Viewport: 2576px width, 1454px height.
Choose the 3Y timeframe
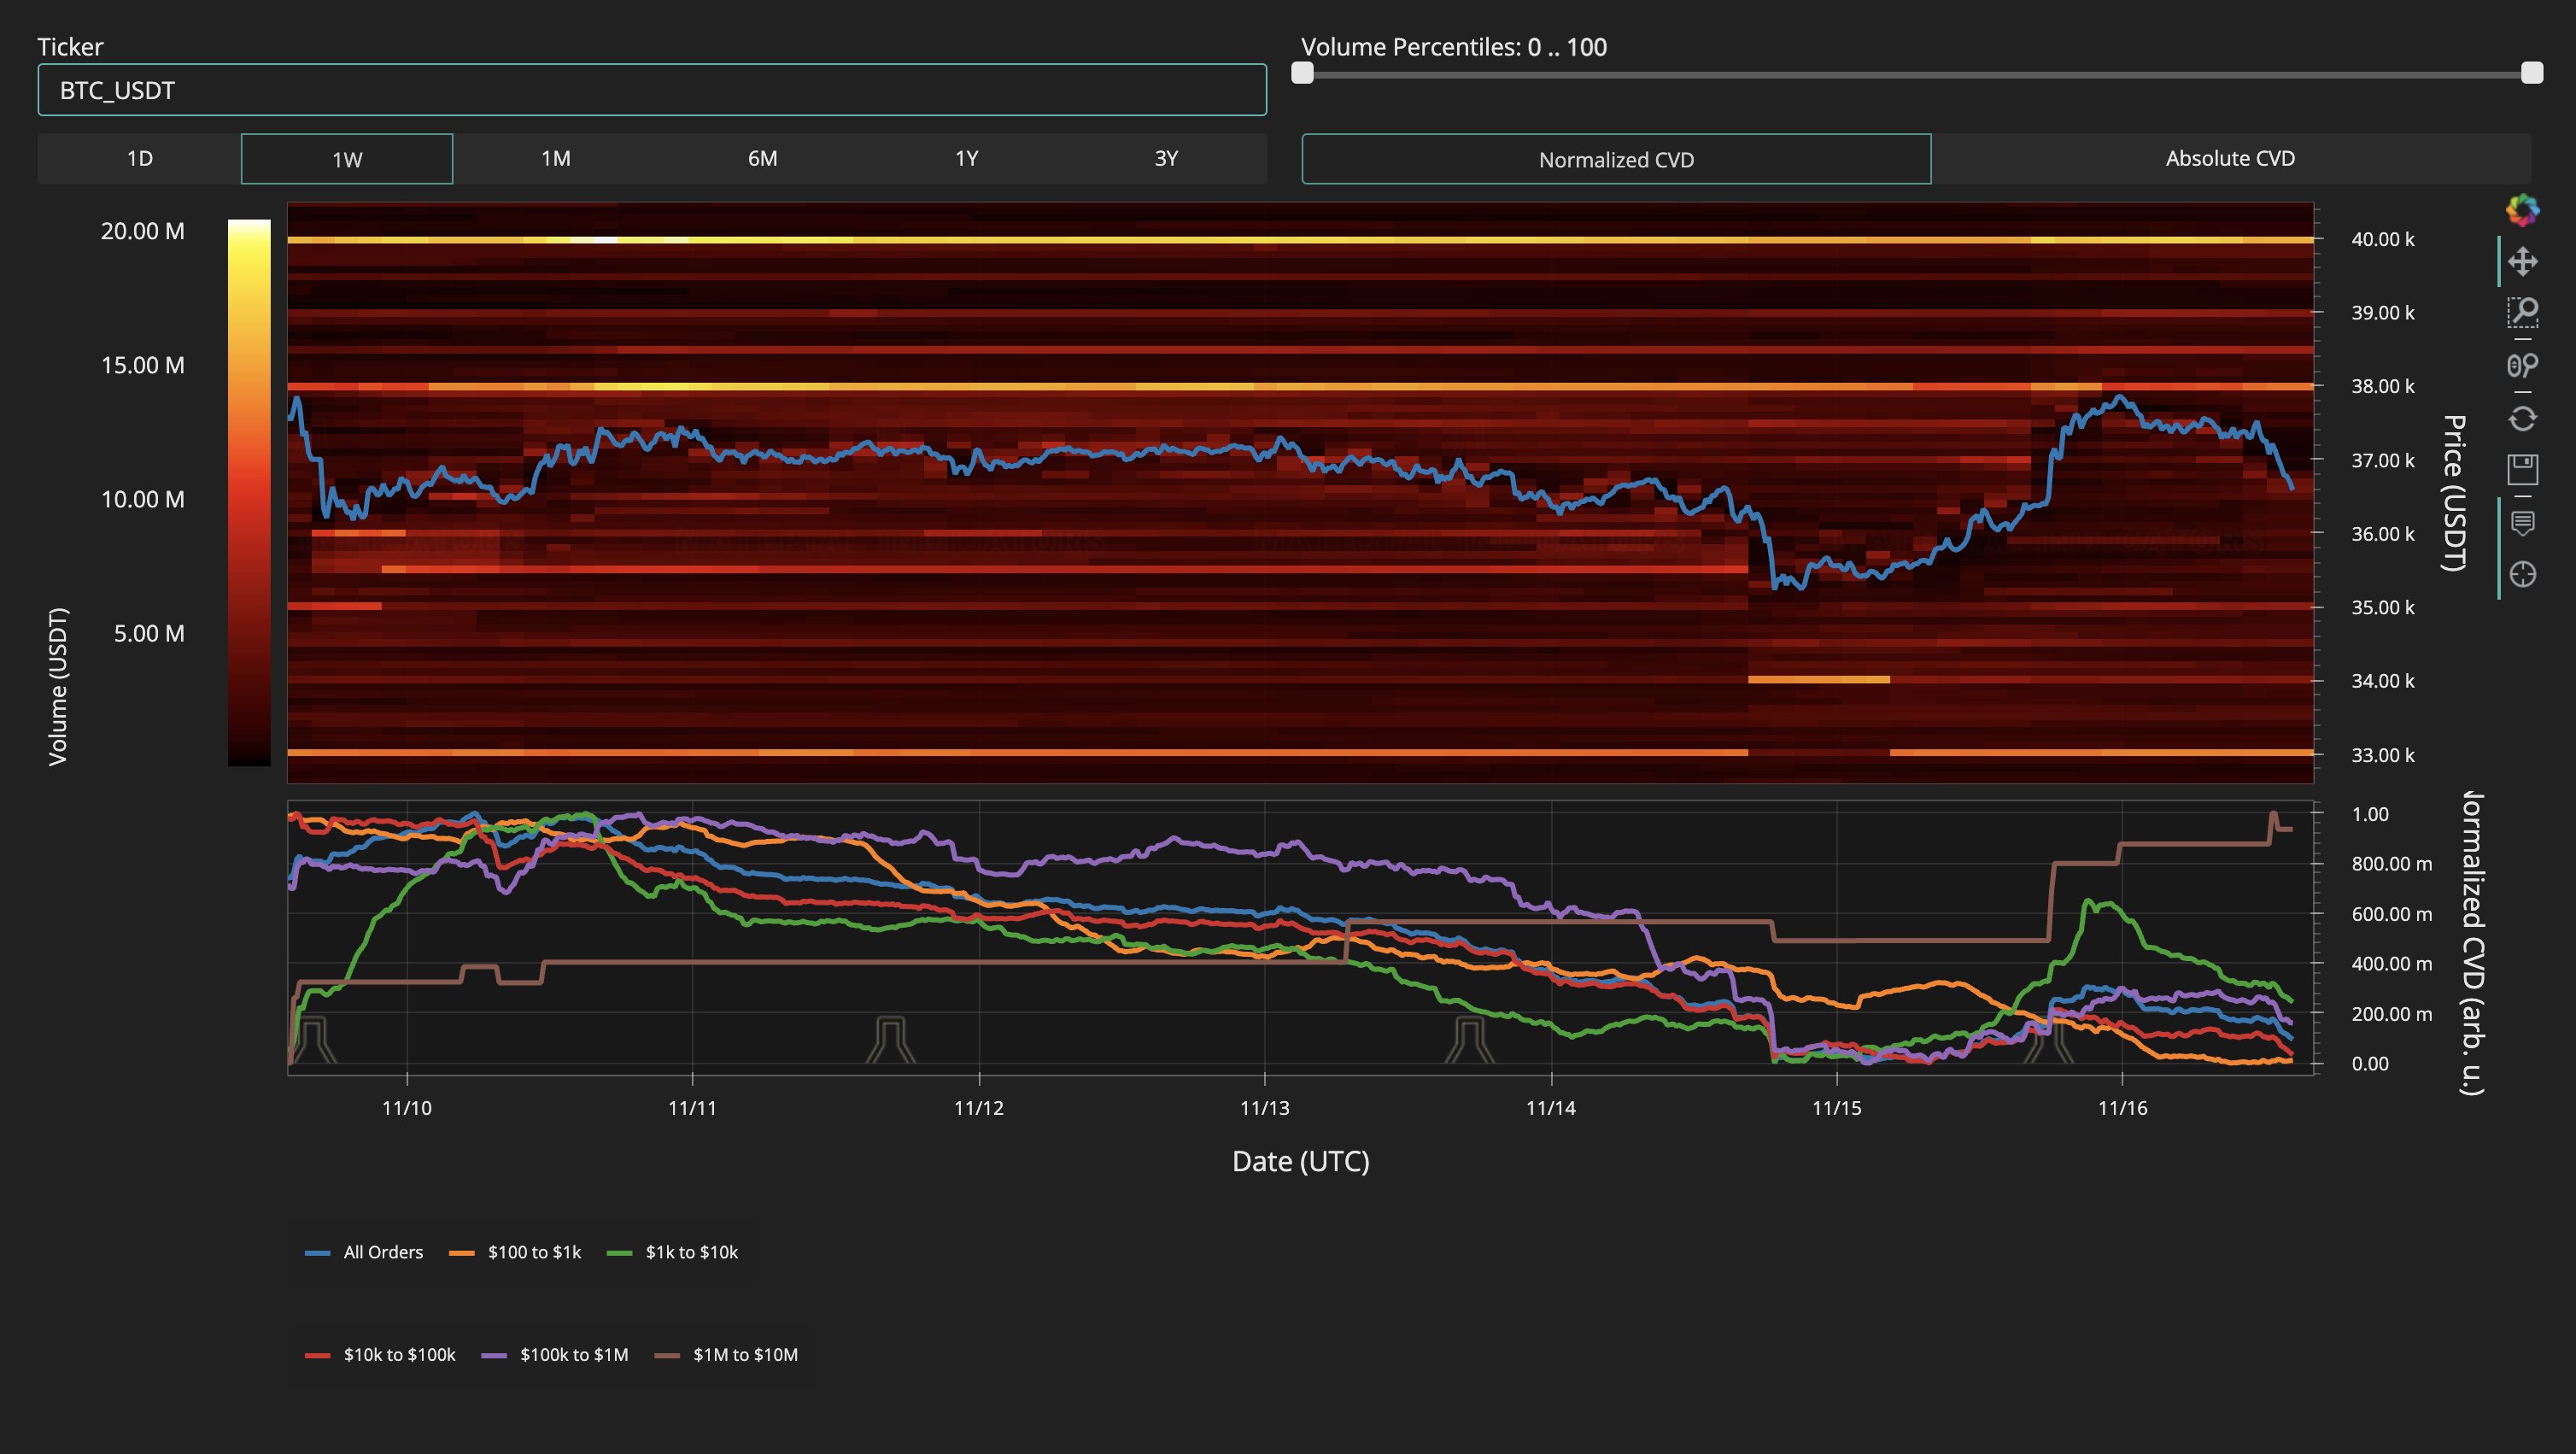1166,159
